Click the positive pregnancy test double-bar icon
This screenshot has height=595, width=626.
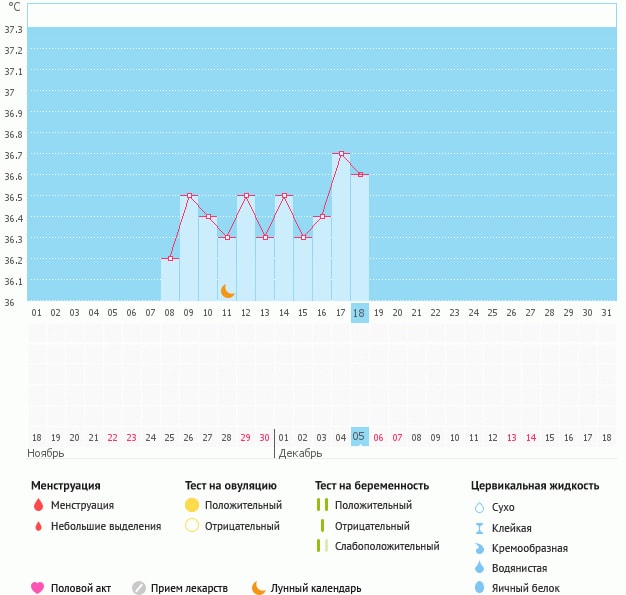click(x=321, y=506)
